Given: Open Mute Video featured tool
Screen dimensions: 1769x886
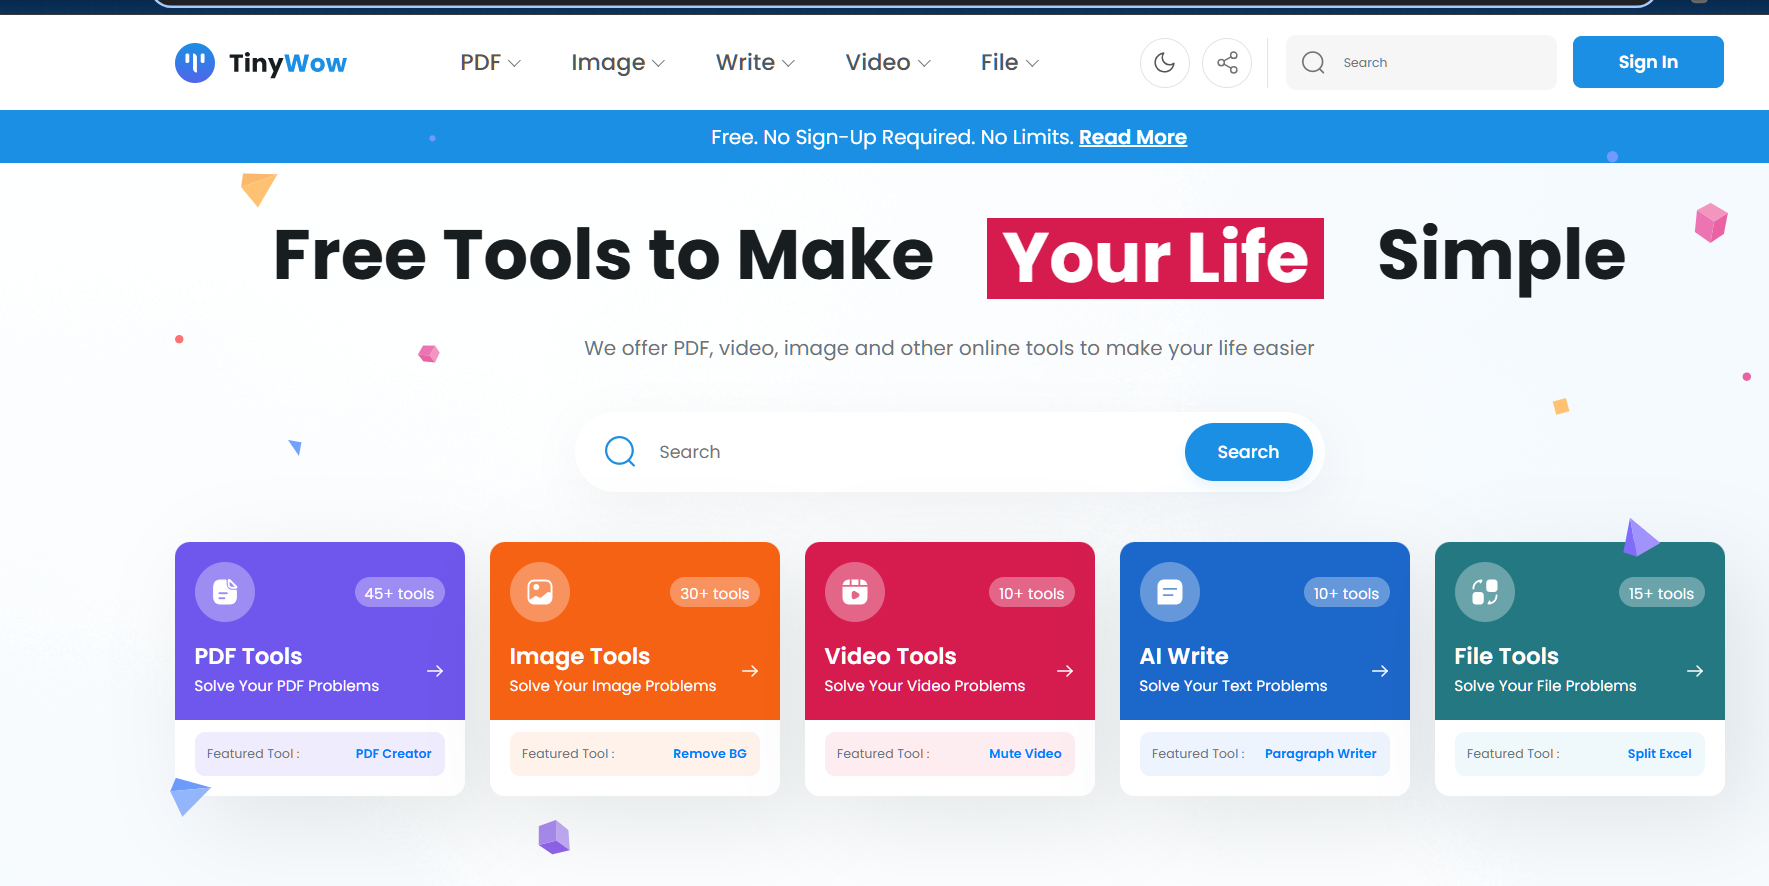Looking at the screenshot, I should click(x=1025, y=754).
